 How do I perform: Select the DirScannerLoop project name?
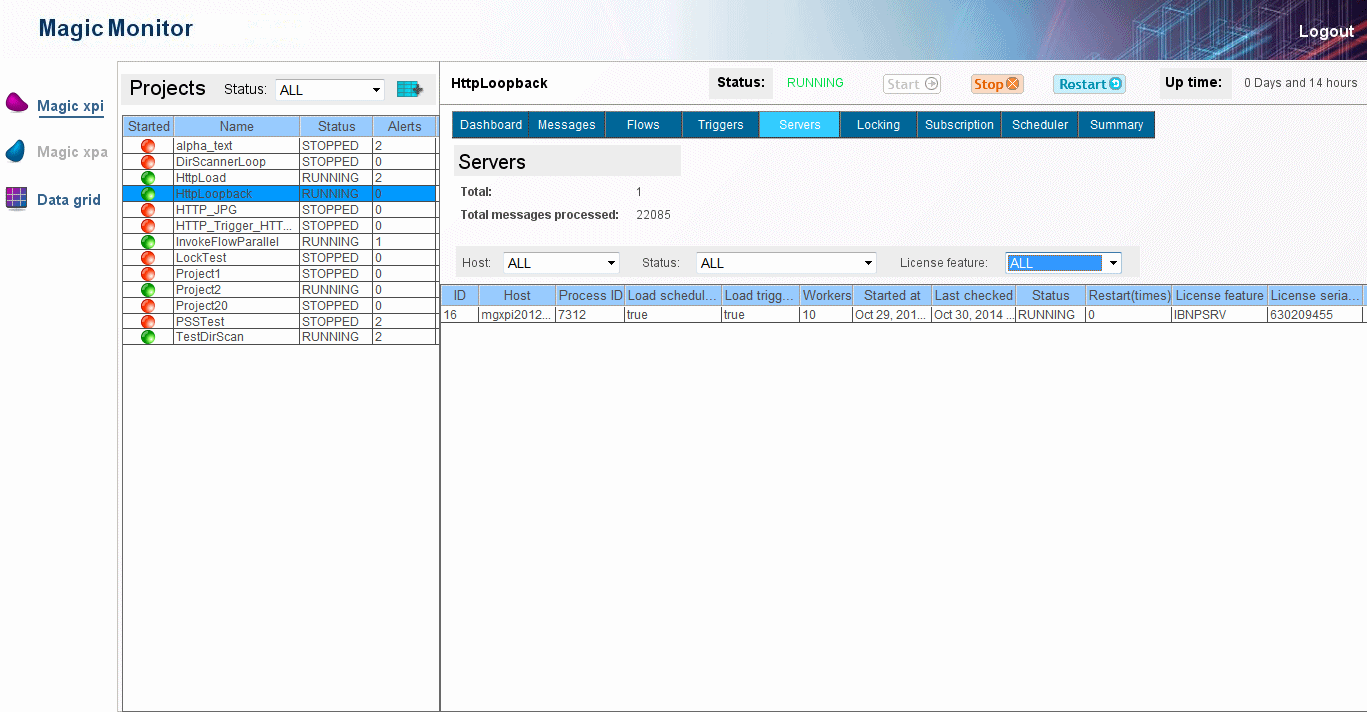coord(221,162)
